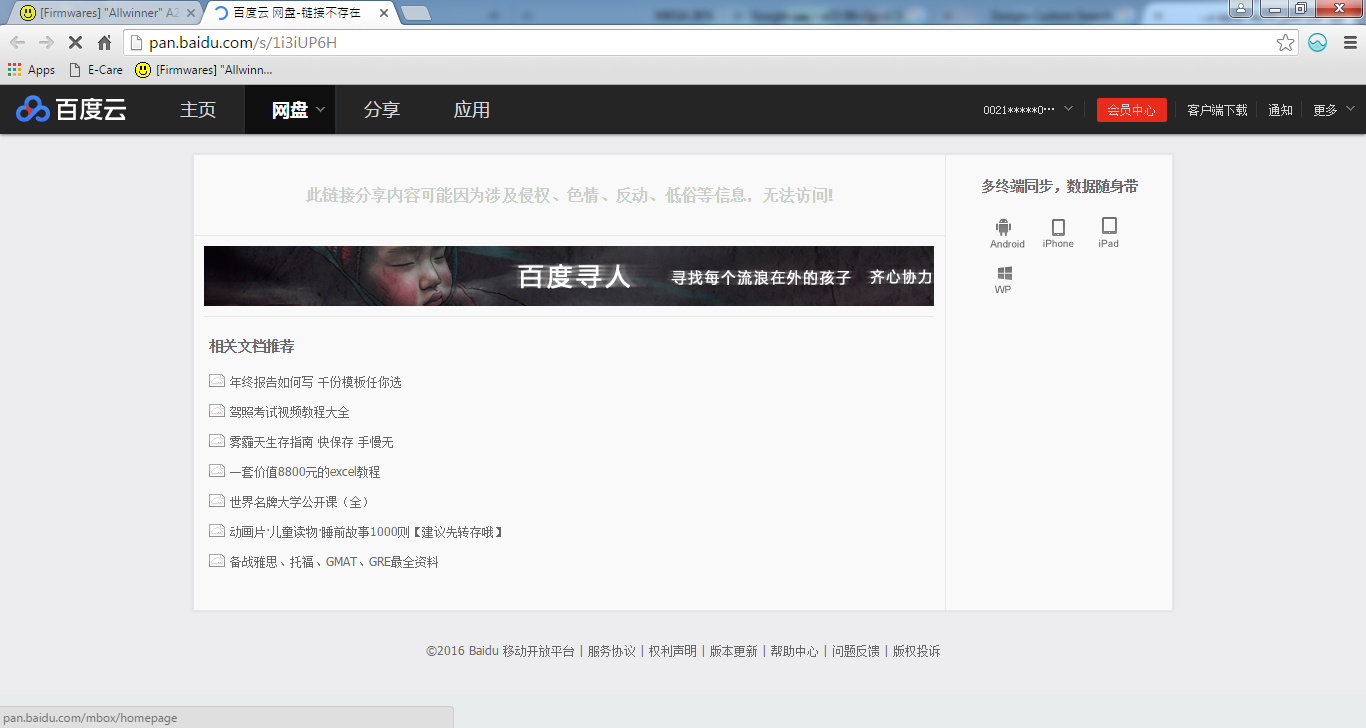The width and height of the screenshot is (1366, 728).
Task: Go to 主页 in the navigation bar
Action: pyautogui.click(x=198, y=110)
